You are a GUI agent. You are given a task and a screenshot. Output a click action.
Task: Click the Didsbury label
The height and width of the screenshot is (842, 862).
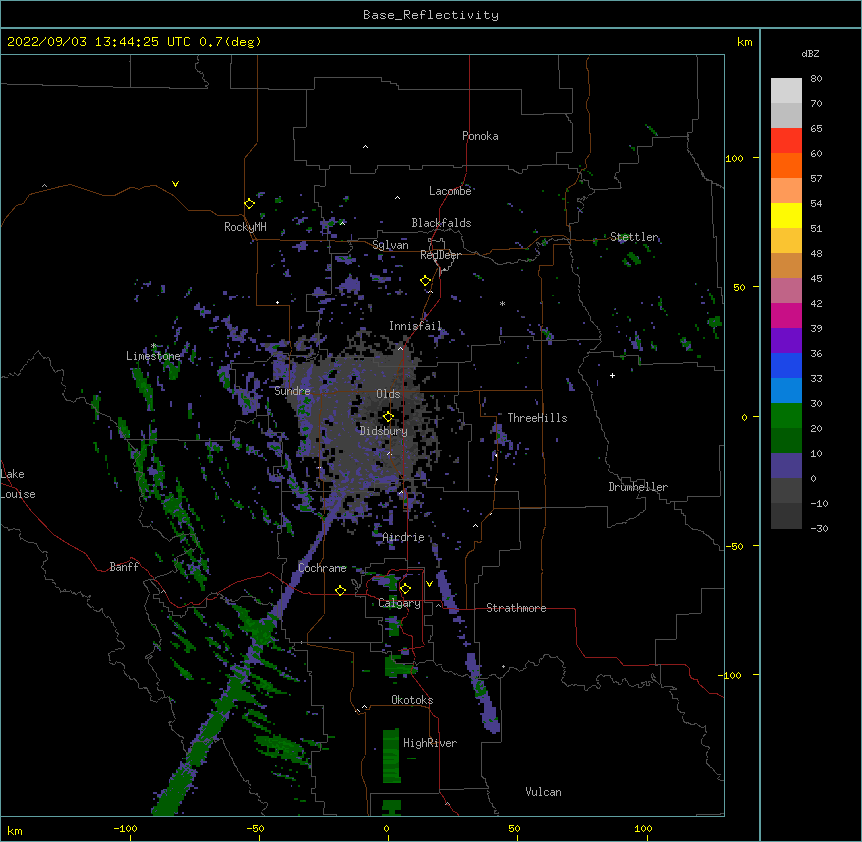[x=384, y=431]
